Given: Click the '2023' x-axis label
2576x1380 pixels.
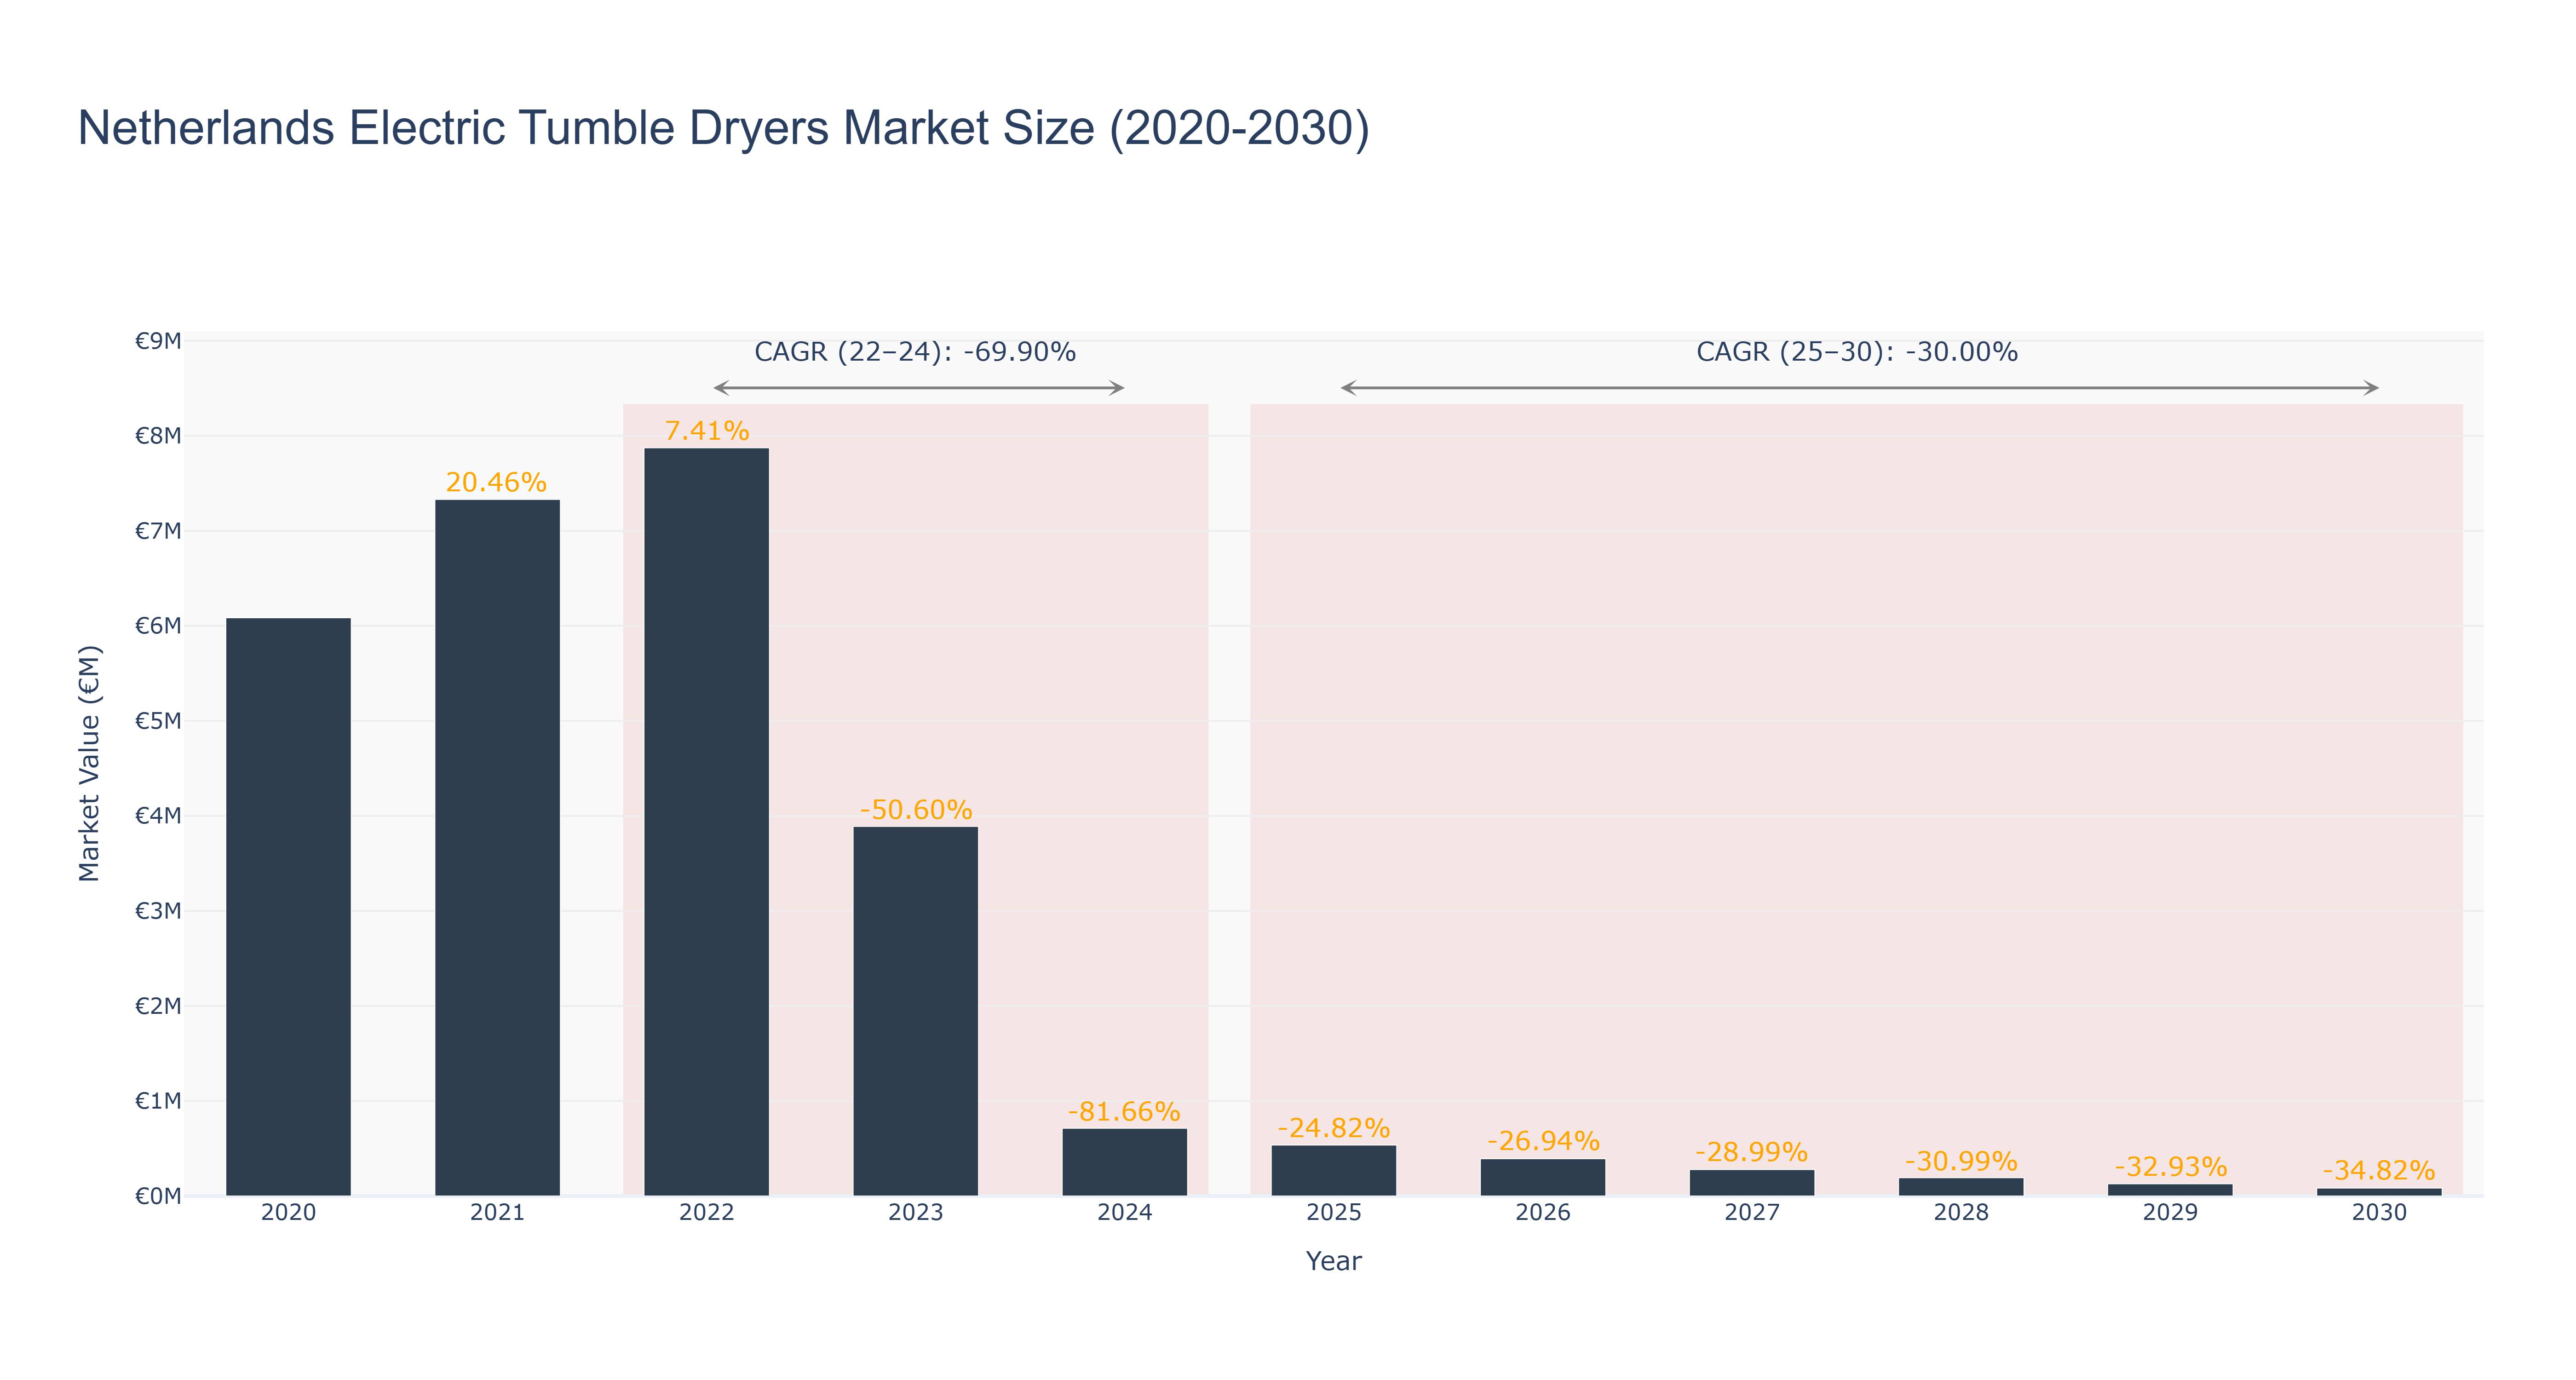Looking at the screenshot, I should tap(915, 1213).
